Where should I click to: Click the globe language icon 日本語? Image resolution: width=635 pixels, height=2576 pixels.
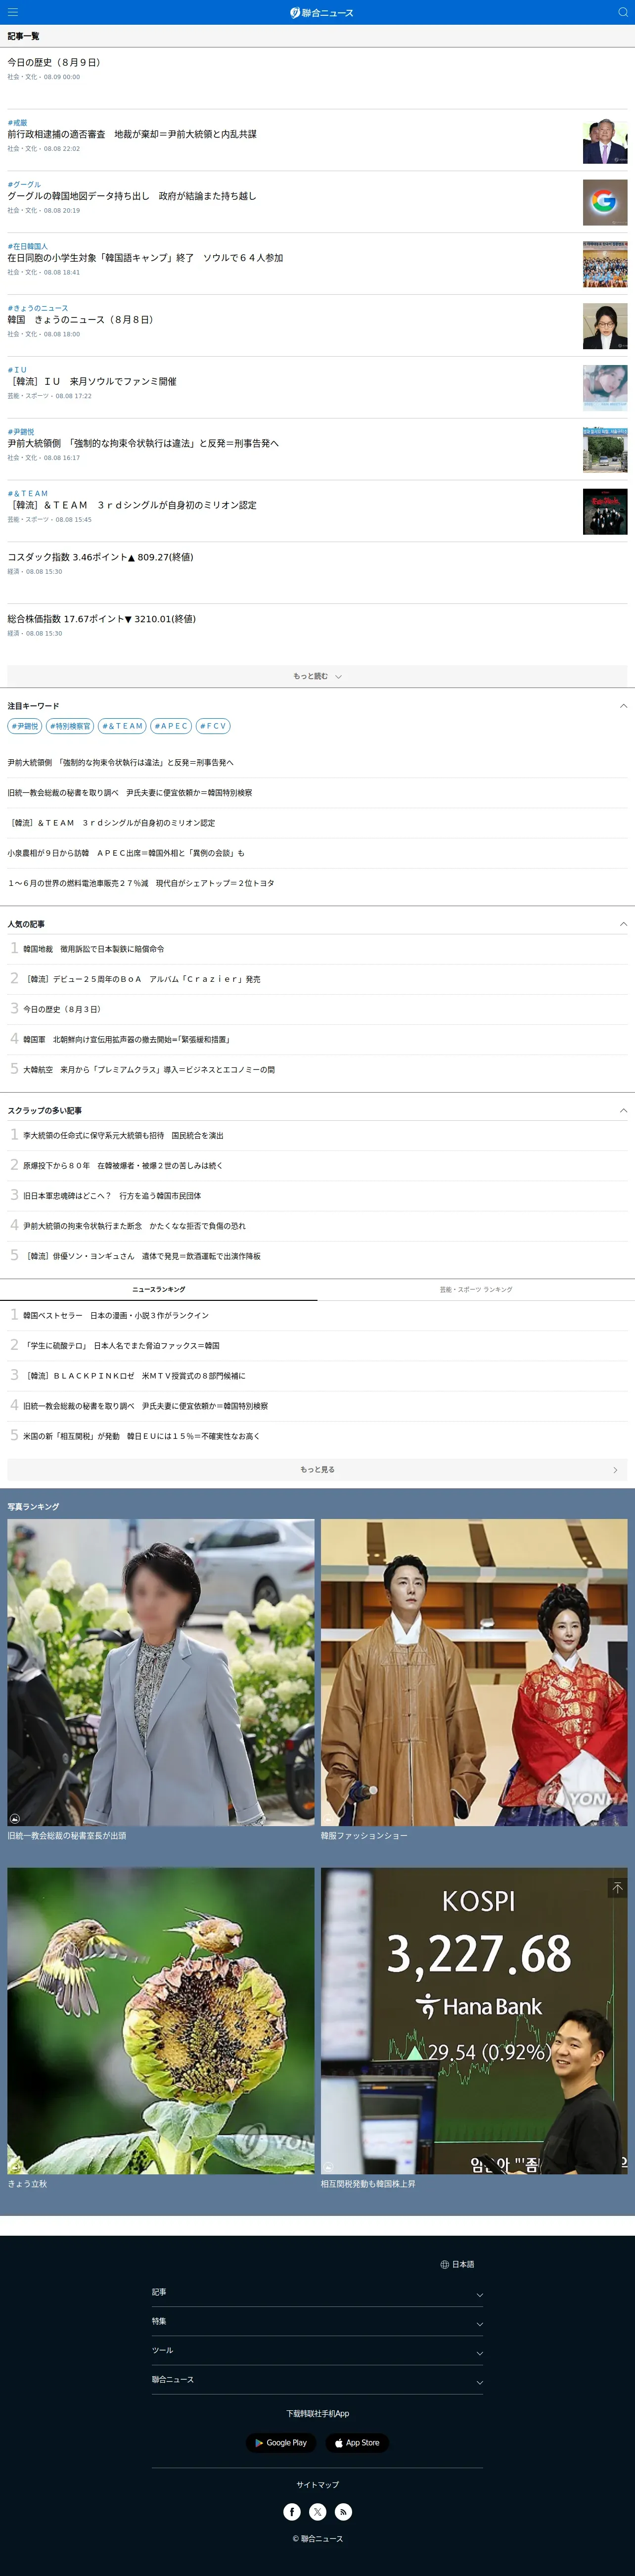pyautogui.click(x=457, y=2264)
